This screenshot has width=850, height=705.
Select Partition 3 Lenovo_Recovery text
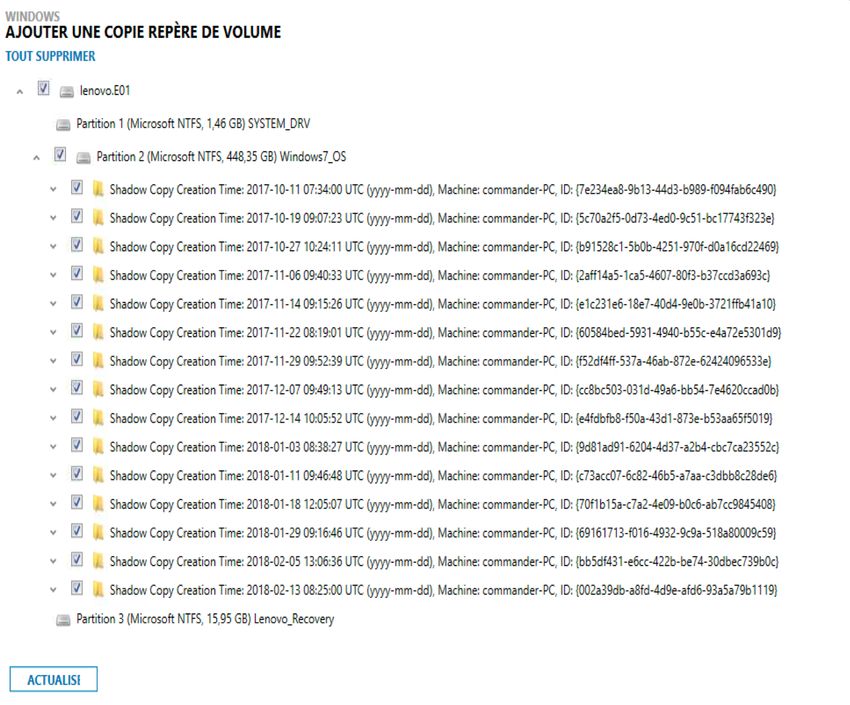(x=205, y=619)
